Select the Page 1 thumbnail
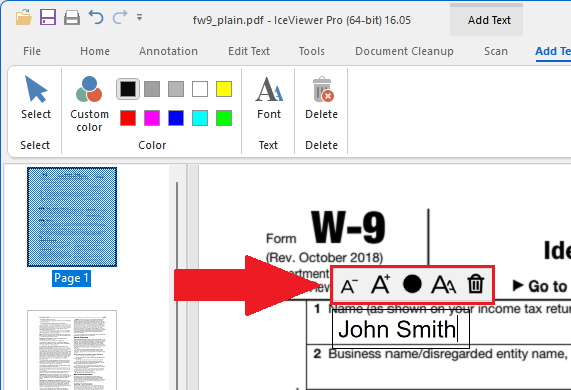571x390 pixels. (x=72, y=217)
